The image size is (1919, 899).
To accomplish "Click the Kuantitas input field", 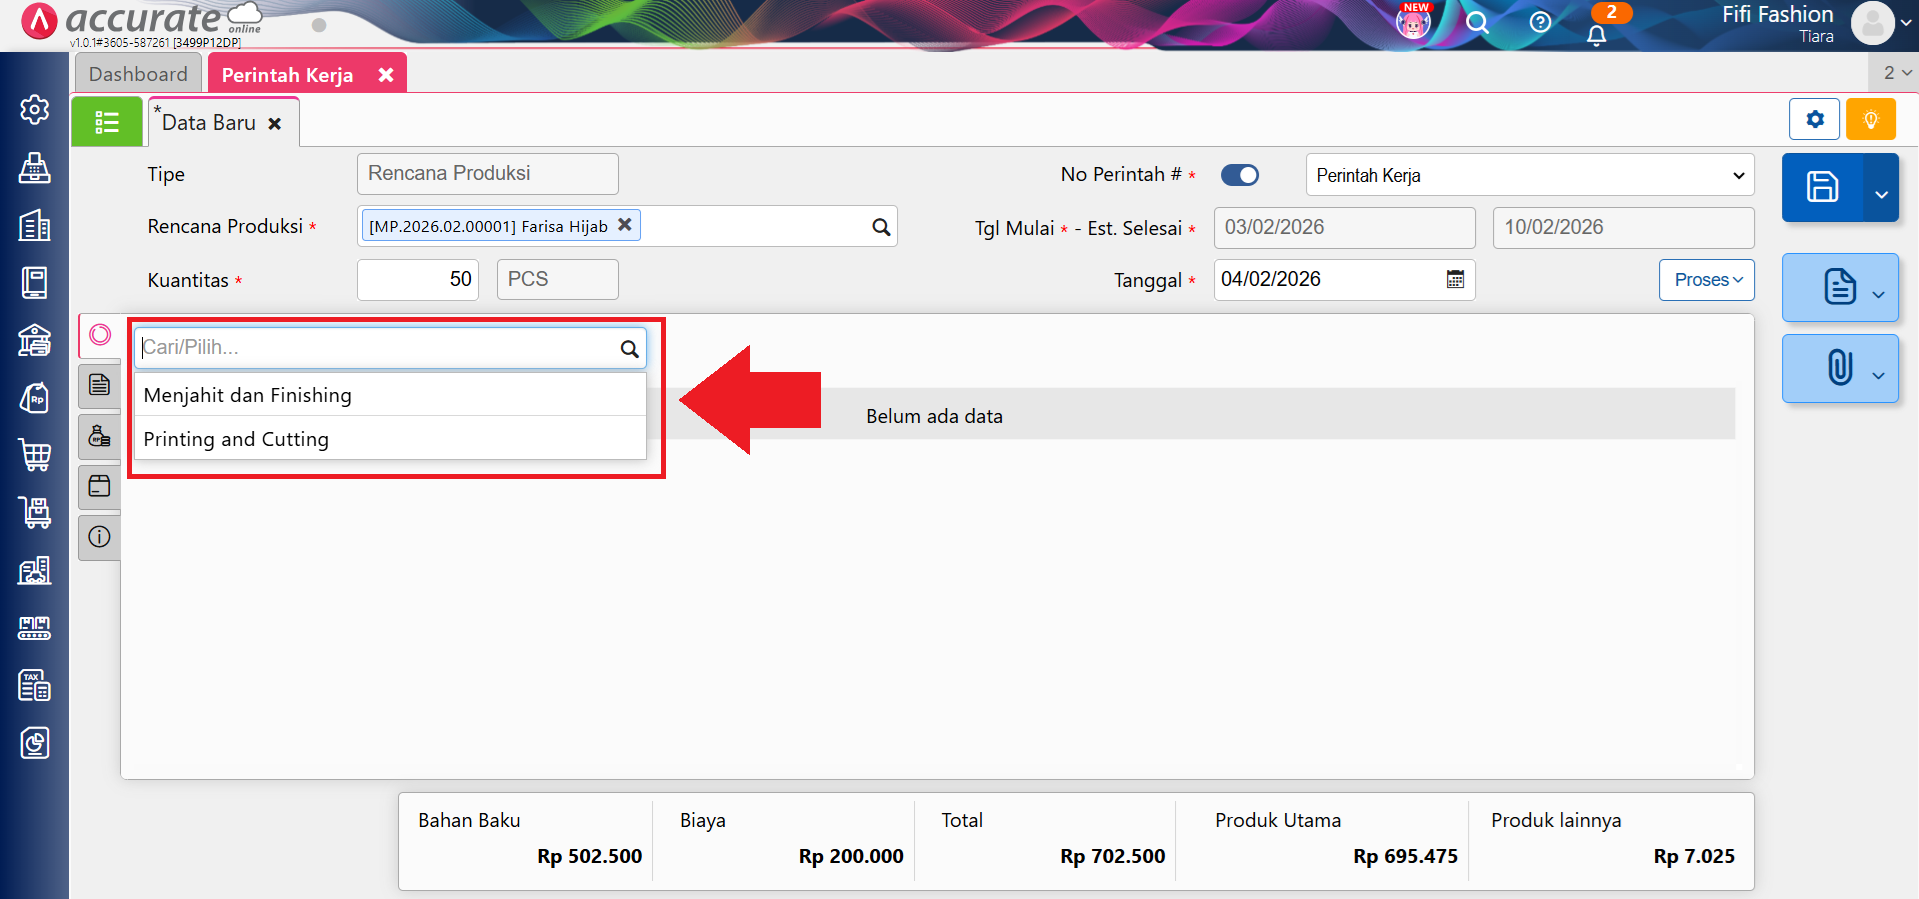I will (x=418, y=280).
